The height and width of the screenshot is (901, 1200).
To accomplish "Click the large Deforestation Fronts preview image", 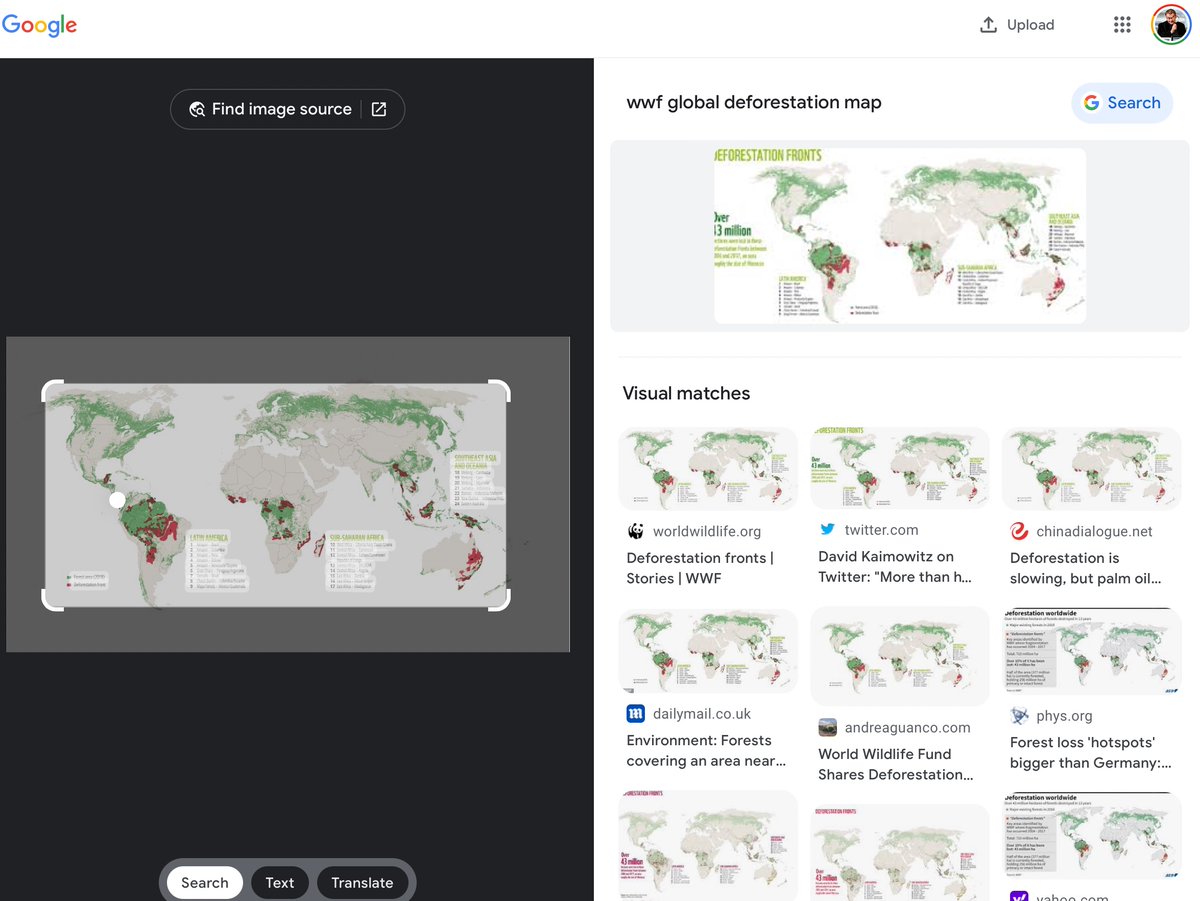I will 900,236.
